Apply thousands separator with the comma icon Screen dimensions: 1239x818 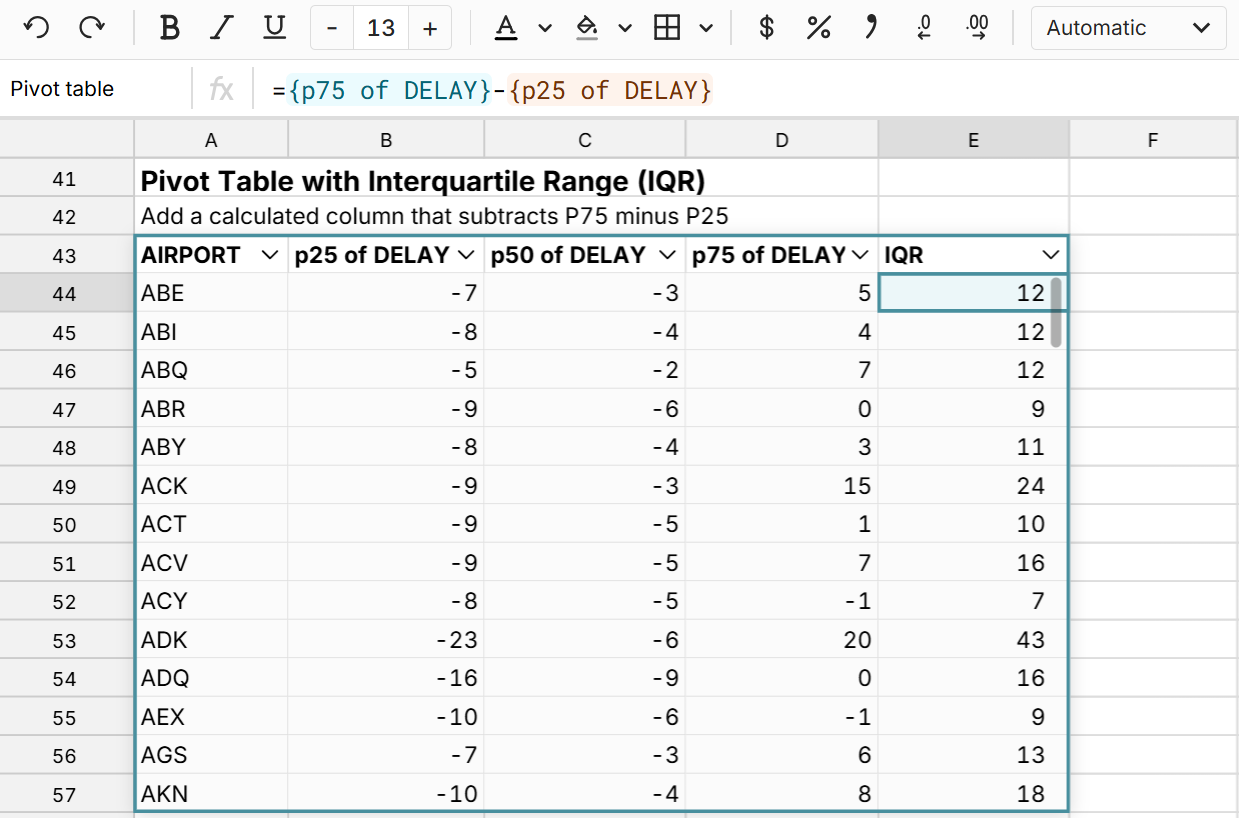(x=870, y=27)
